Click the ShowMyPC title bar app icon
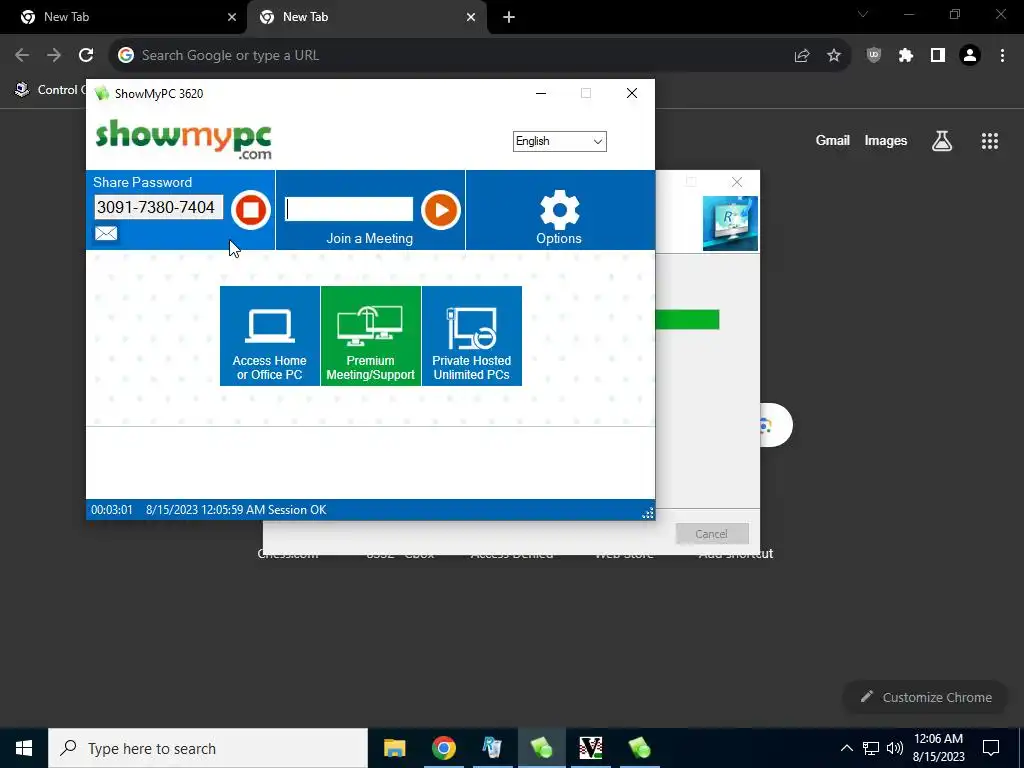Screen dimensions: 1024x768 point(101,93)
